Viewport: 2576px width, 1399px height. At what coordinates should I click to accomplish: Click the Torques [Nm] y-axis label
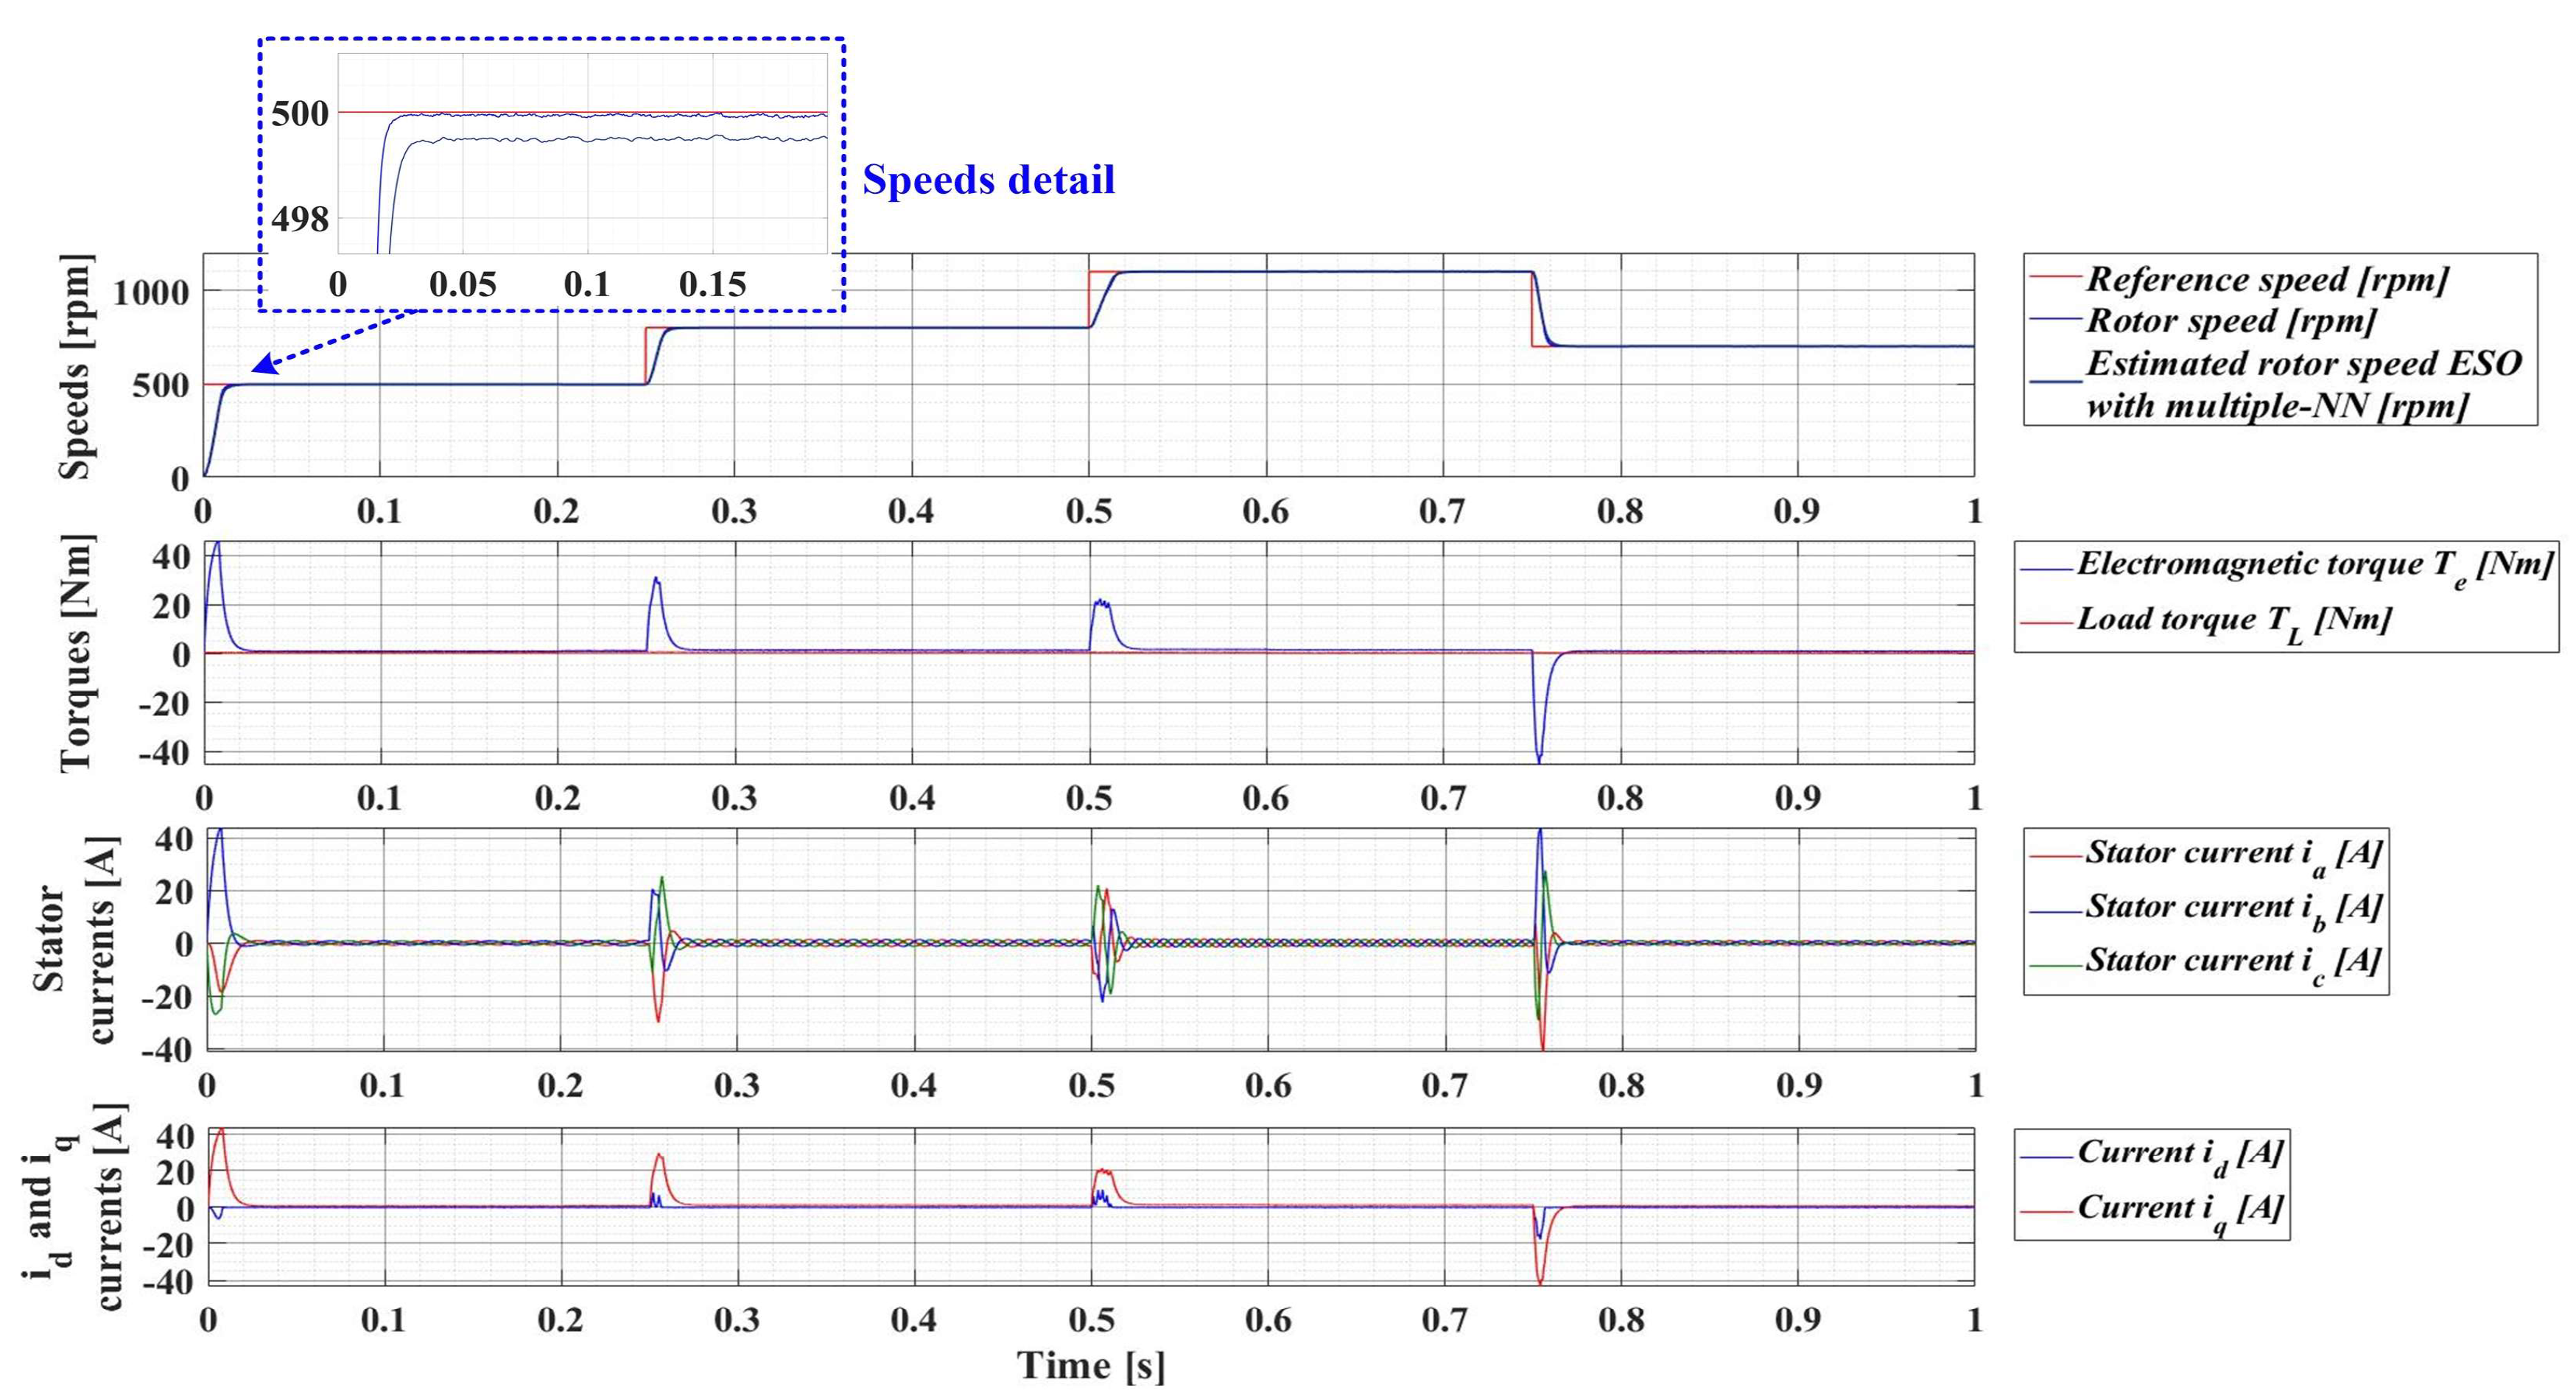[76, 653]
